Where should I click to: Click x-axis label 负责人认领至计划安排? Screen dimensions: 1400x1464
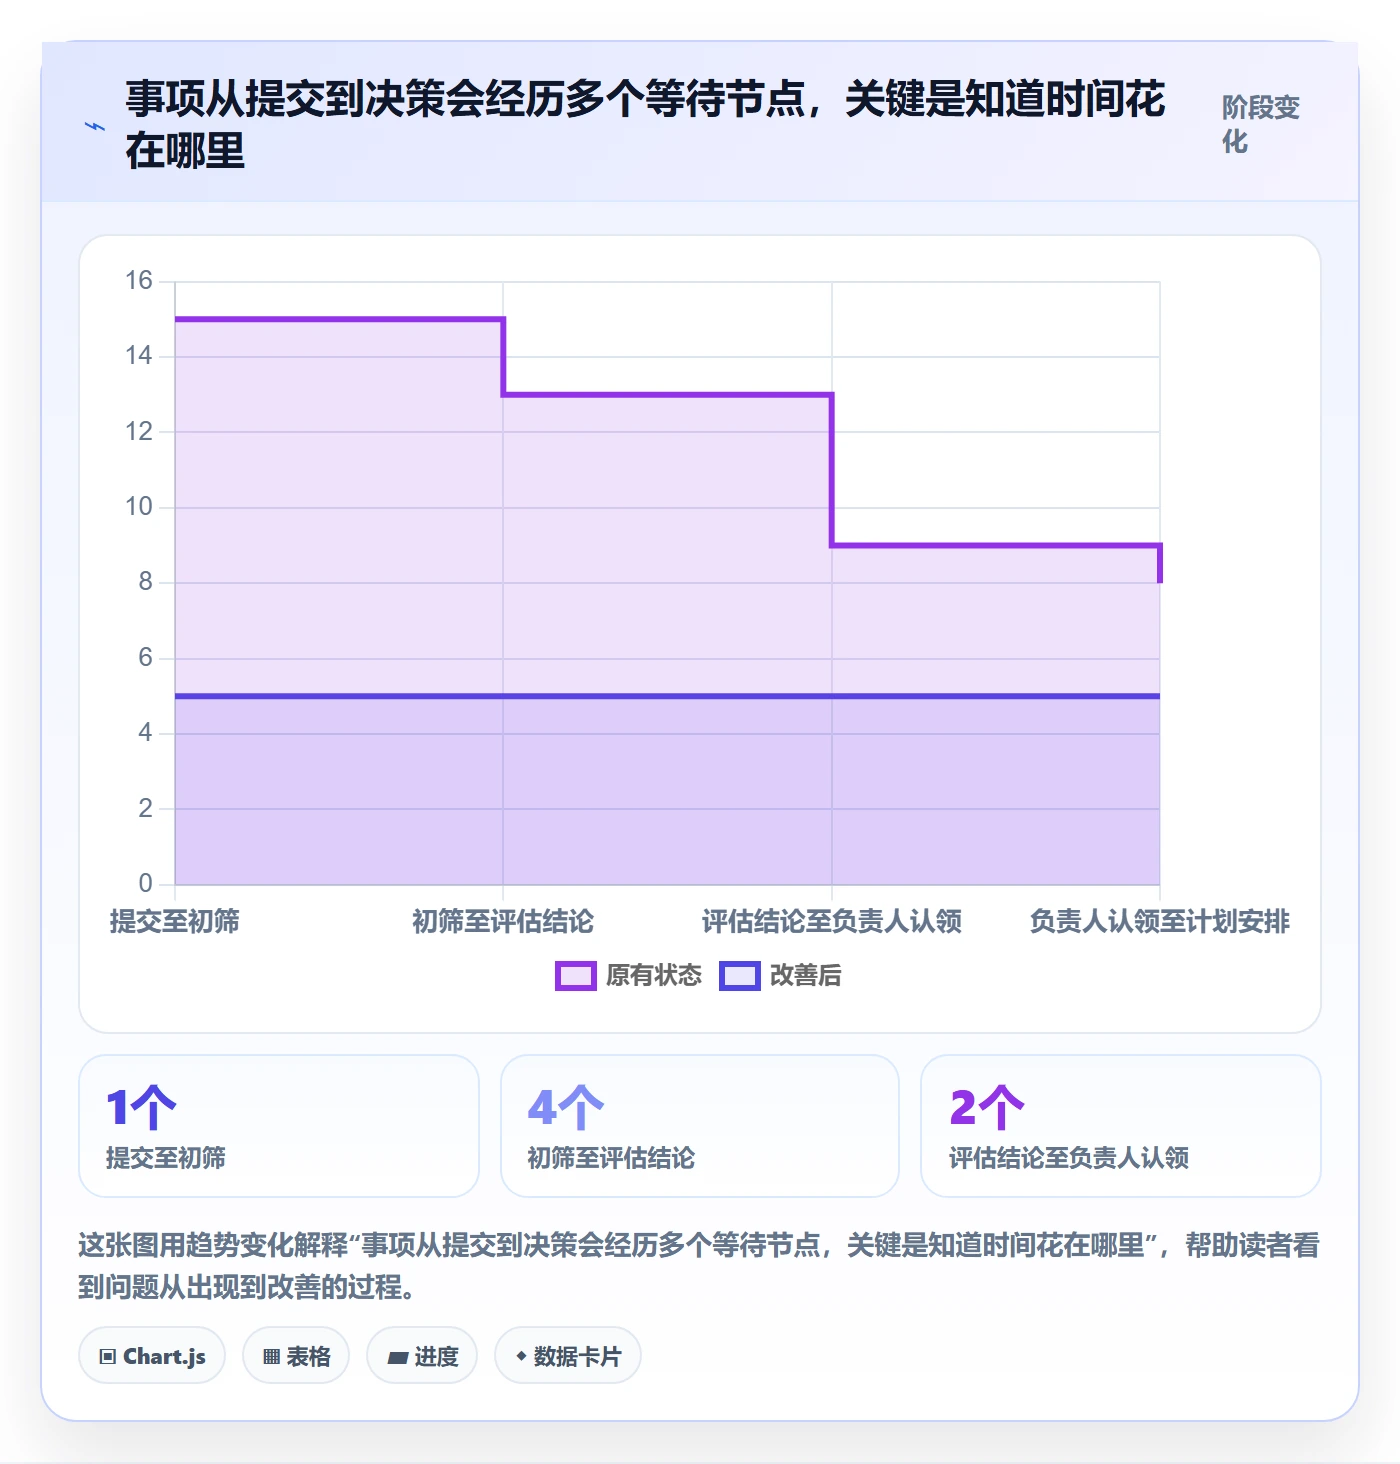(1160, 921)
